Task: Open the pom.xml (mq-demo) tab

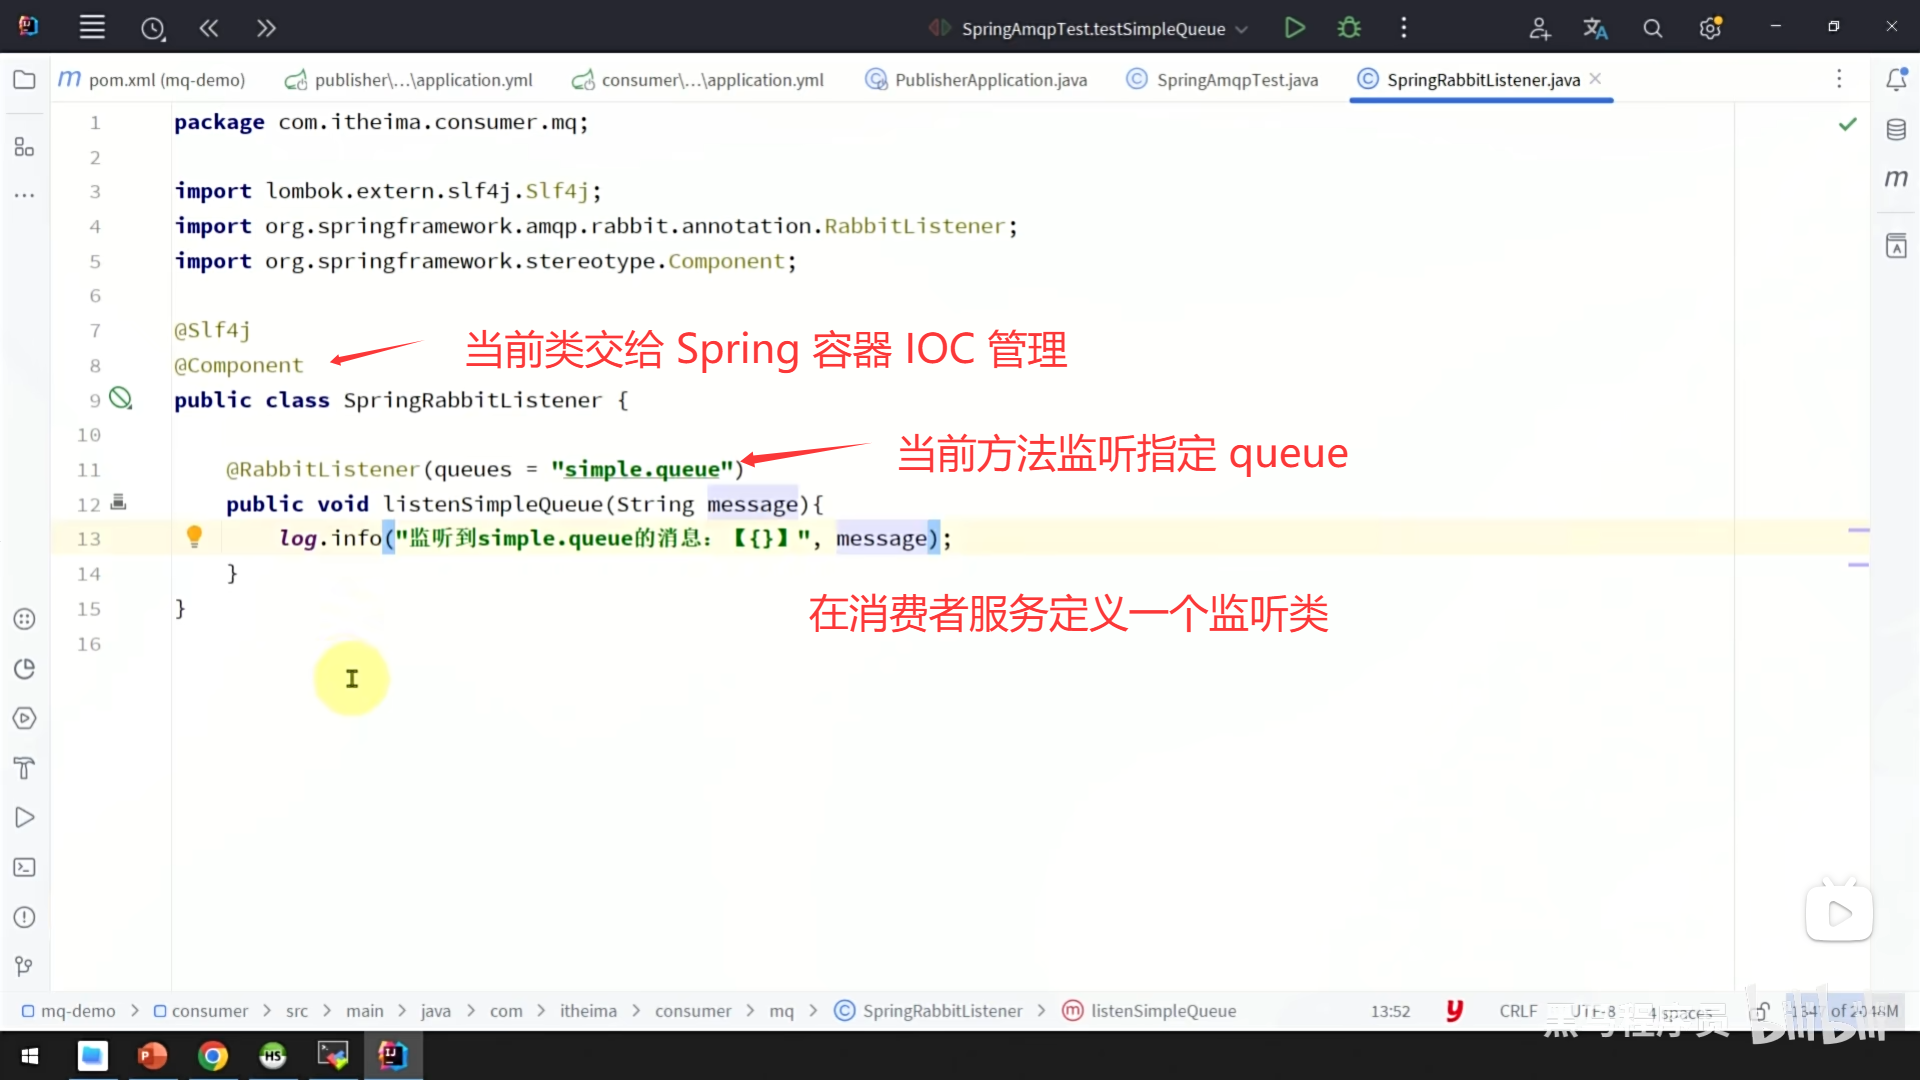Action: (166, 80)
